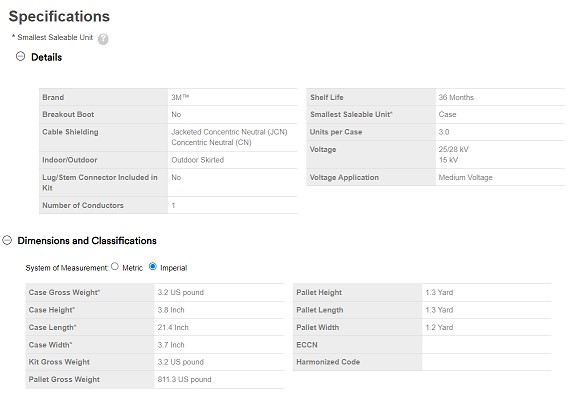Viewport: 582px width, 396px height.
Task: Click the 3.7 Inch case width value
Action: tap(171, 345)
